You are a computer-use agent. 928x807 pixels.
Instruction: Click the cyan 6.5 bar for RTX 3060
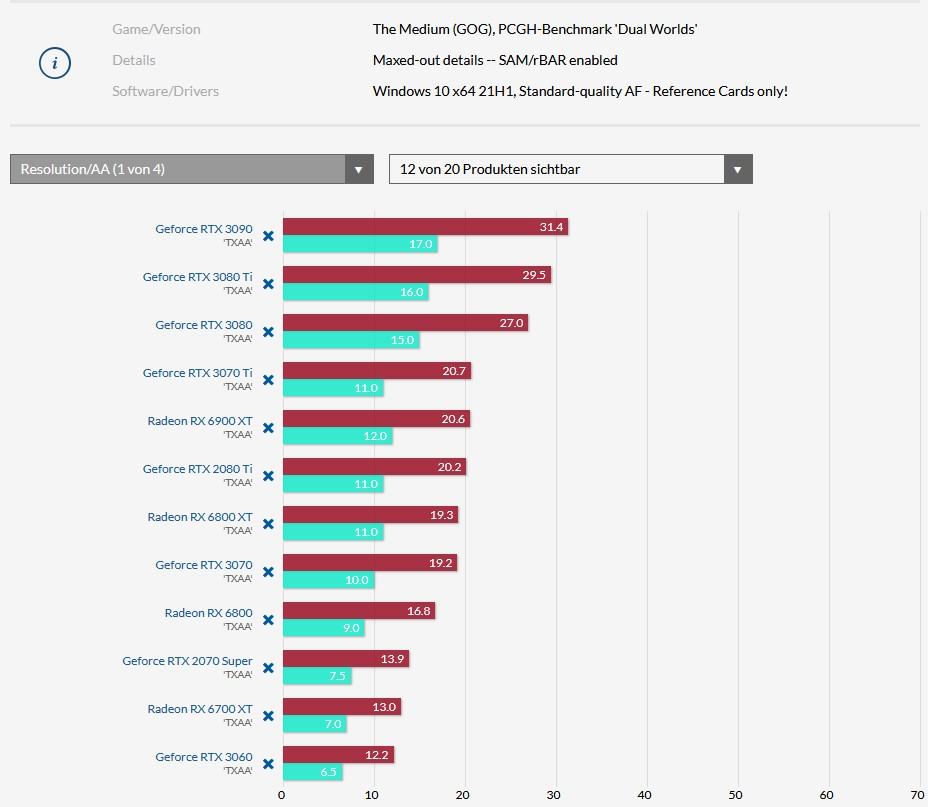(x=312, y=772)
